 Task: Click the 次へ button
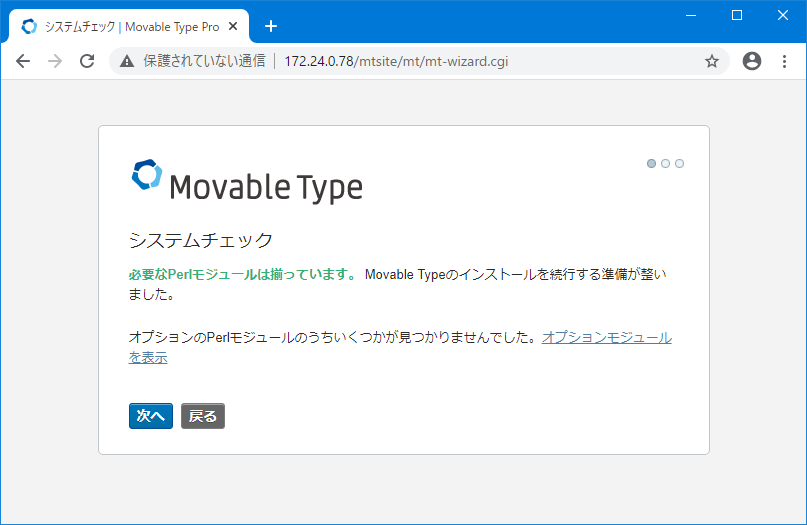coord(151,416)
